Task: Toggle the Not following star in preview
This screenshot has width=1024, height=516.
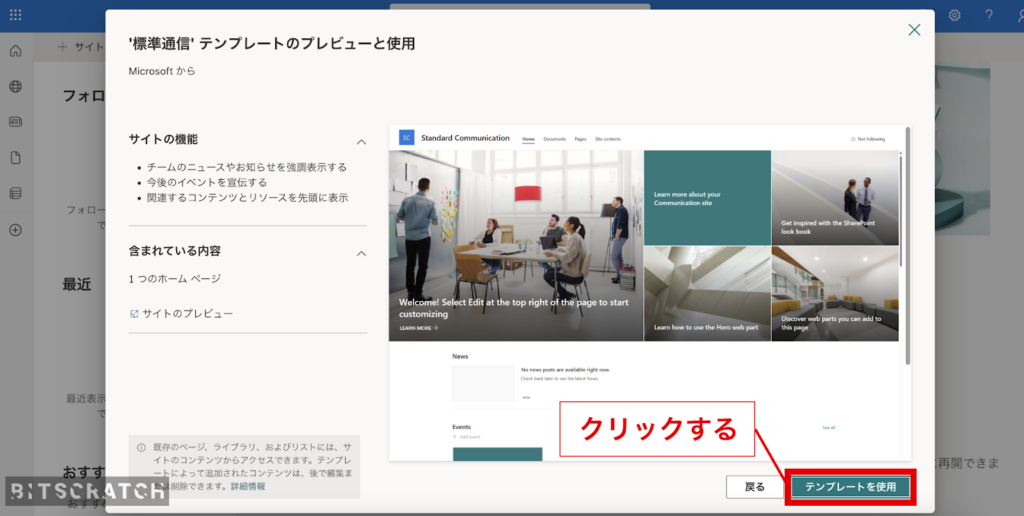Action: (x=867, y=139)
